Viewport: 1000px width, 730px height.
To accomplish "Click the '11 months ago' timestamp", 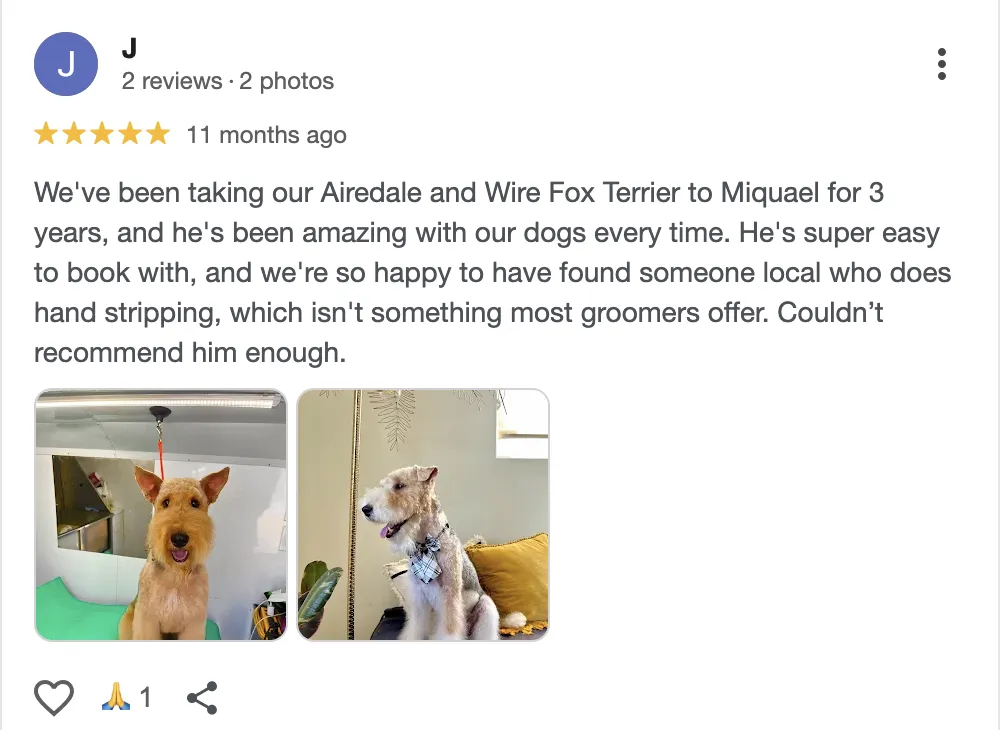I will point(267,135).
